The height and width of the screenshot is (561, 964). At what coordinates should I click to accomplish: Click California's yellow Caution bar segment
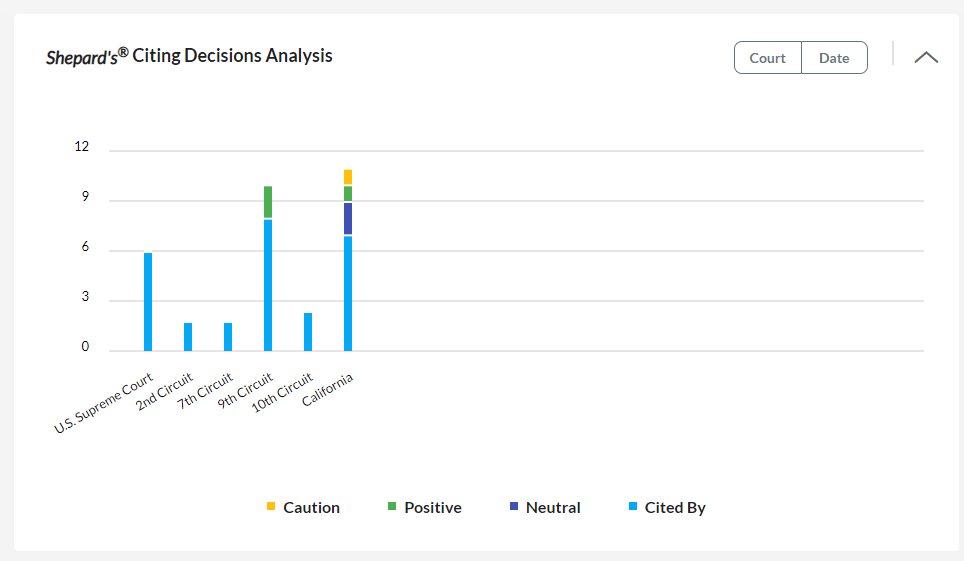point(348,177)
